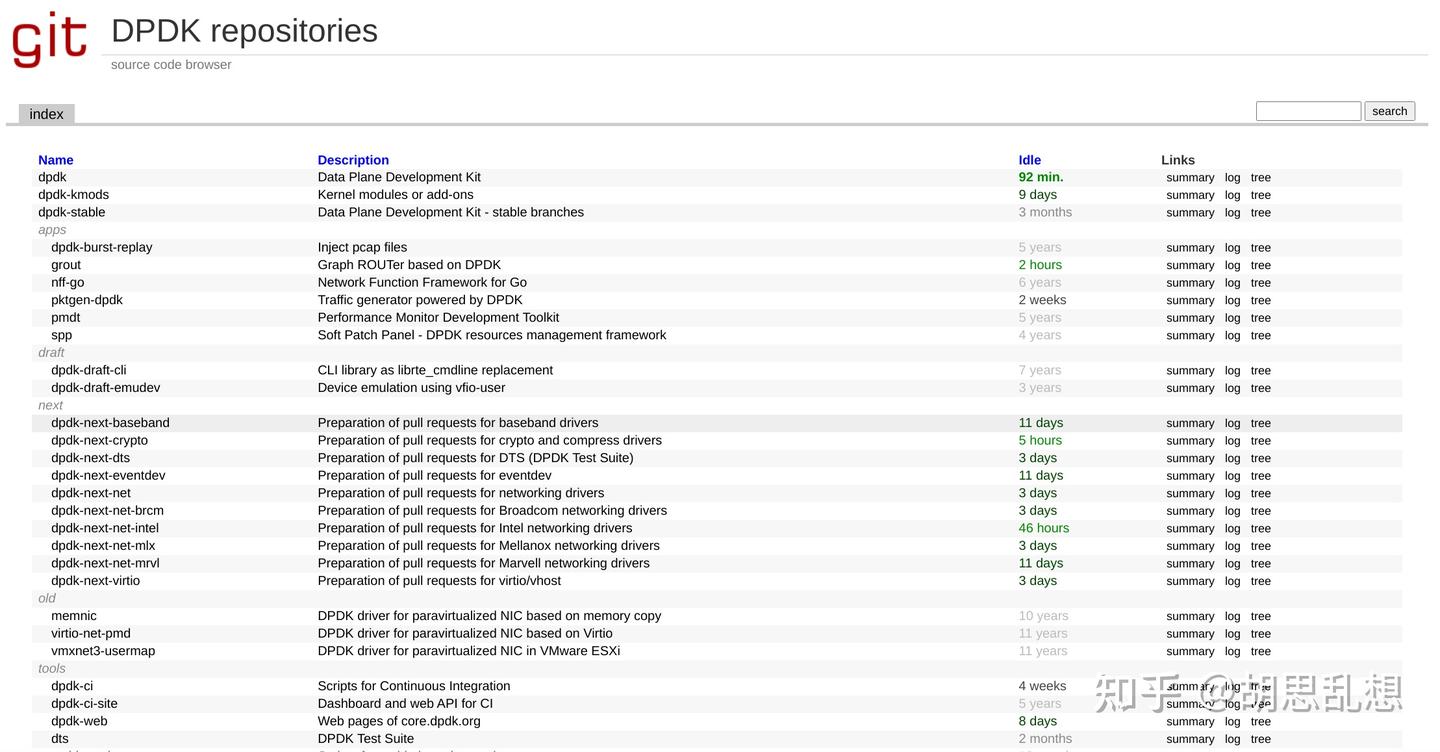Open the dpdk-draft-emudev repository
Screen dimensions: 1440x752
[x=105, y=388]
